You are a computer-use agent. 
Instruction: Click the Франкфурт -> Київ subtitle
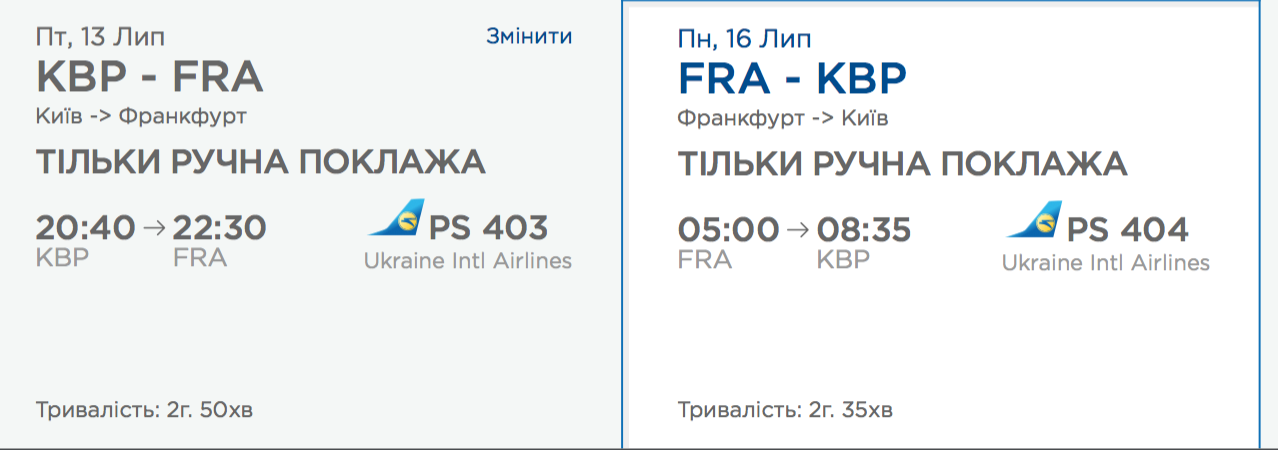(783, 118)
